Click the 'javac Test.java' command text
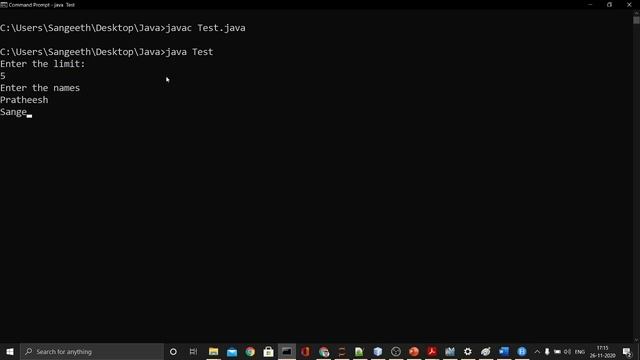This screenshot has height=360, width=640. click(x=206, y=28)
